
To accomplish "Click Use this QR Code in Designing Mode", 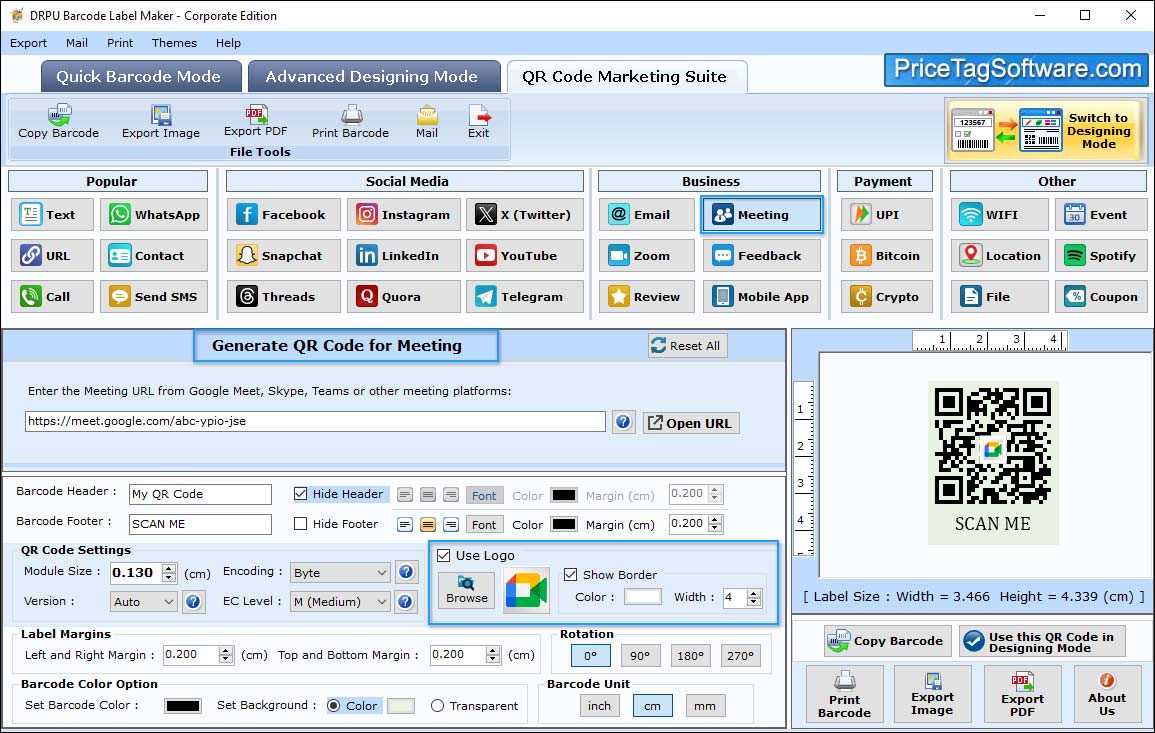I will [1042, 642].
